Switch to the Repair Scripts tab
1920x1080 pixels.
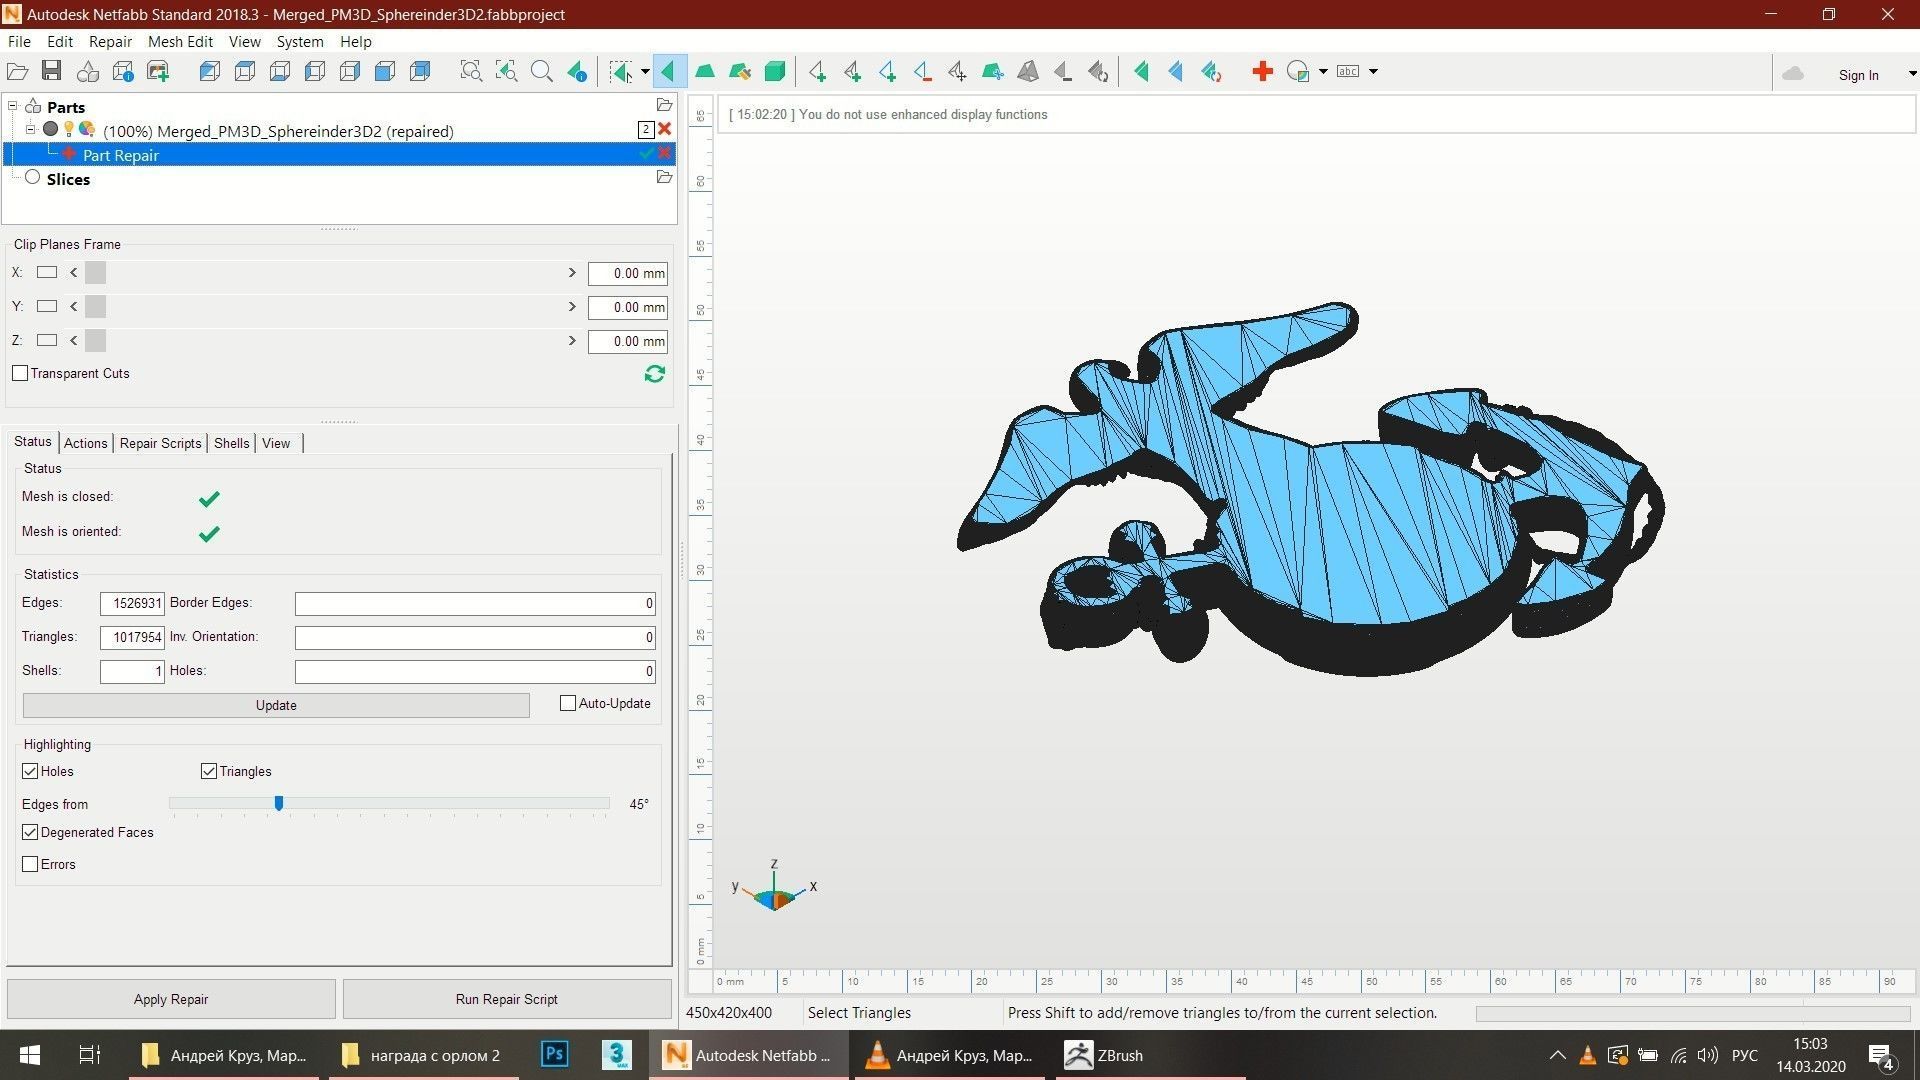click(160, 443)
